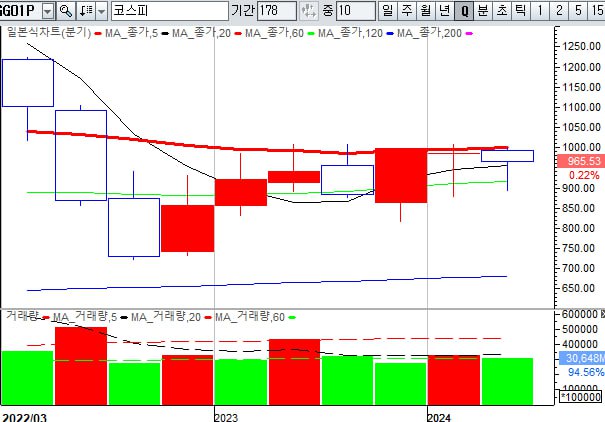Click the 1000.00 price axis label

tap(581, 147)
